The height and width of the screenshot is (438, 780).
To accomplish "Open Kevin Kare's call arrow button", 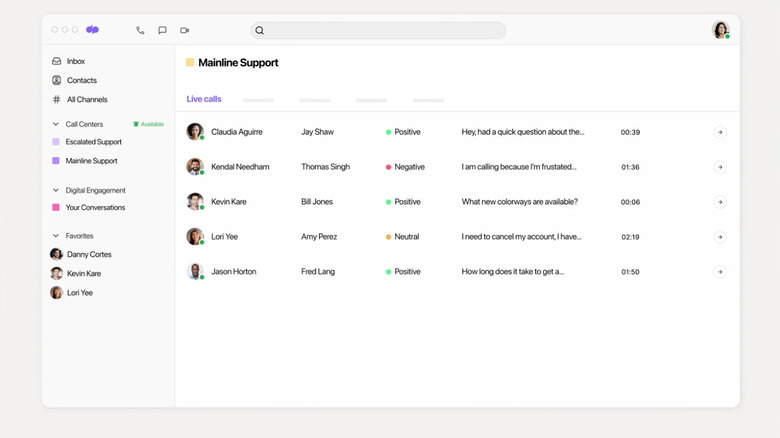I will [720, 202].
